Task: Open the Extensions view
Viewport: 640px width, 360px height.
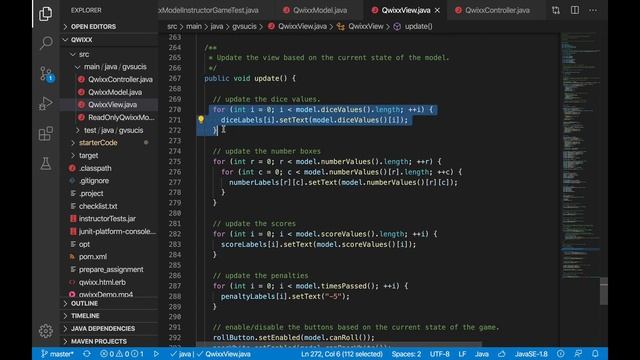Action: [46, 133]
